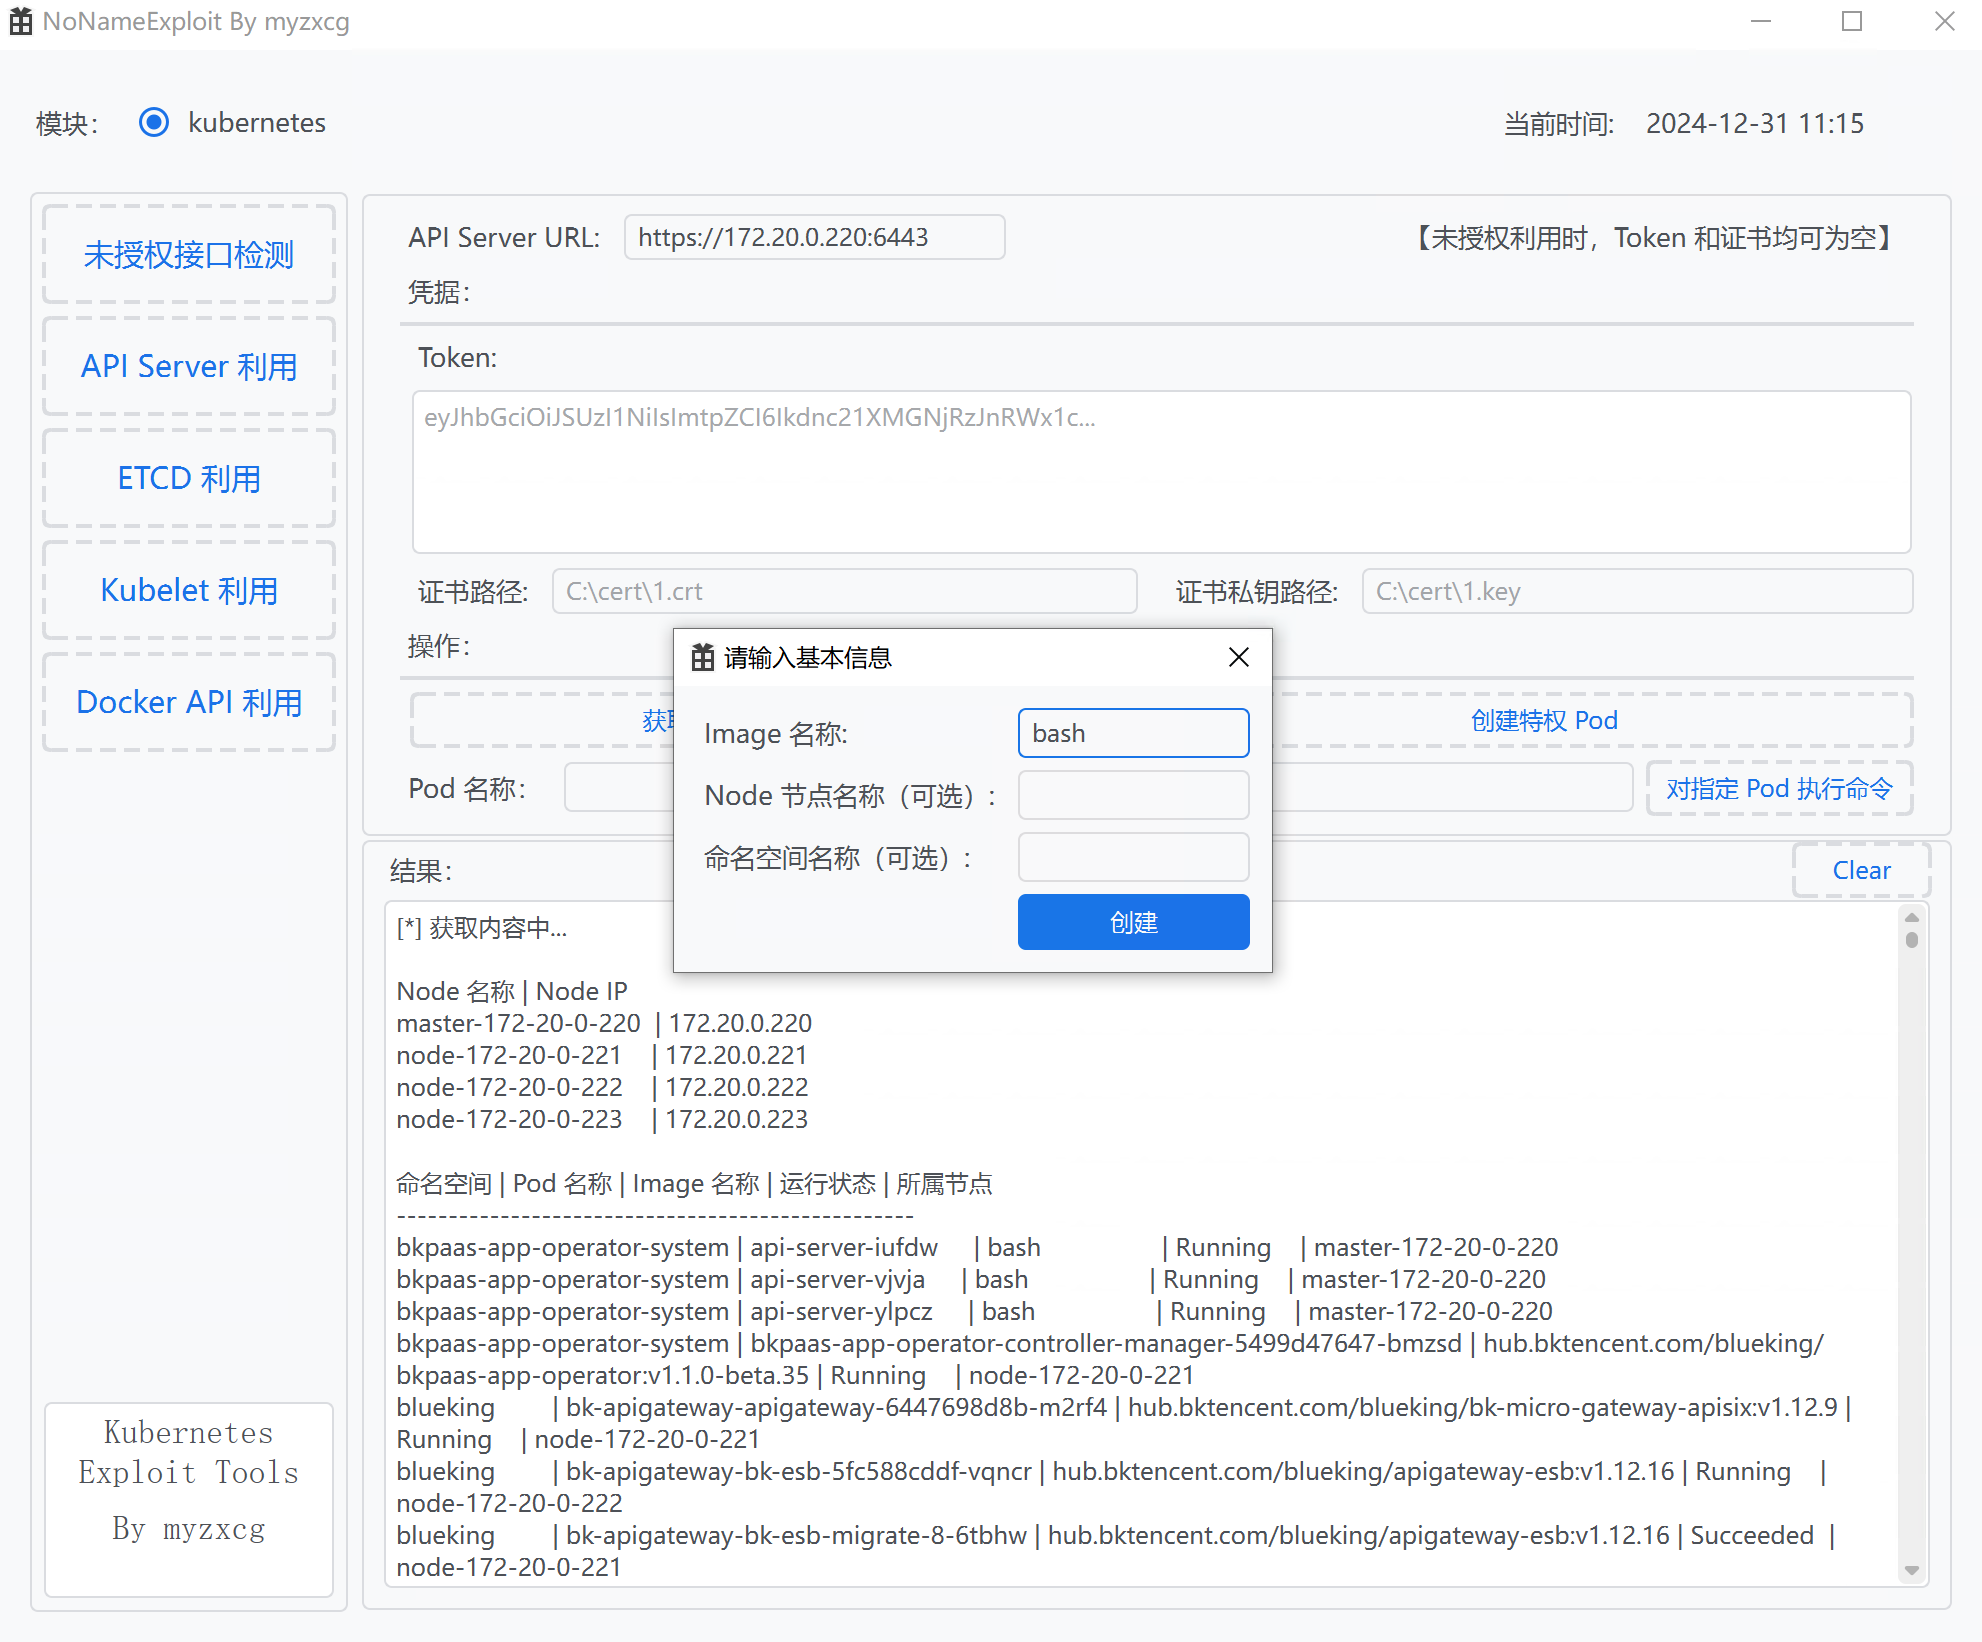Open the ETCD 利用 section

(189, 479)
